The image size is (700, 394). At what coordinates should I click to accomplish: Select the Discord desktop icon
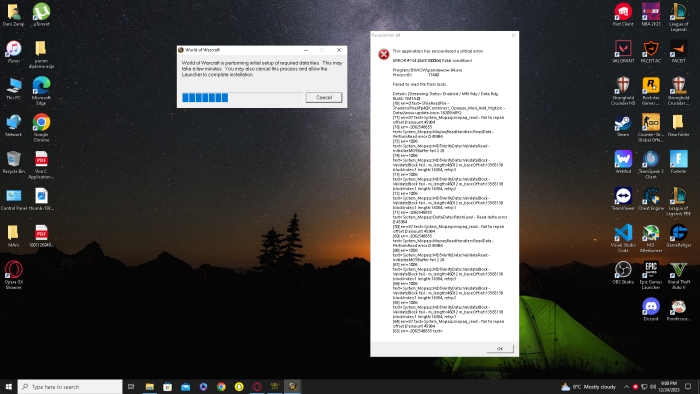650,310
